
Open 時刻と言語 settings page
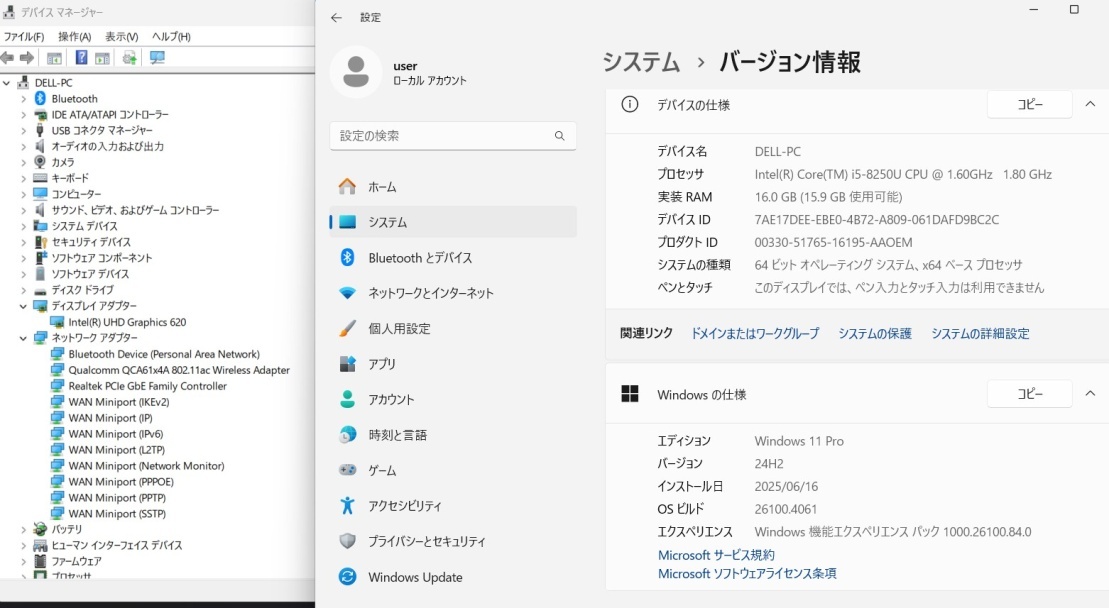click(453, 435)
